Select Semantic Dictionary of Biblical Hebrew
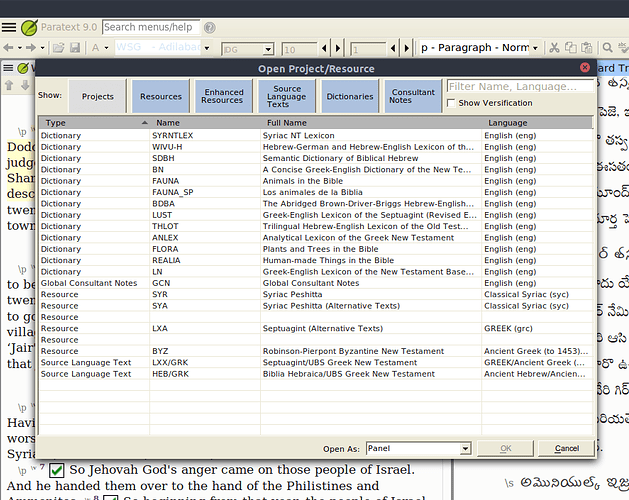629x500 pixels. (x=316, y=158)
